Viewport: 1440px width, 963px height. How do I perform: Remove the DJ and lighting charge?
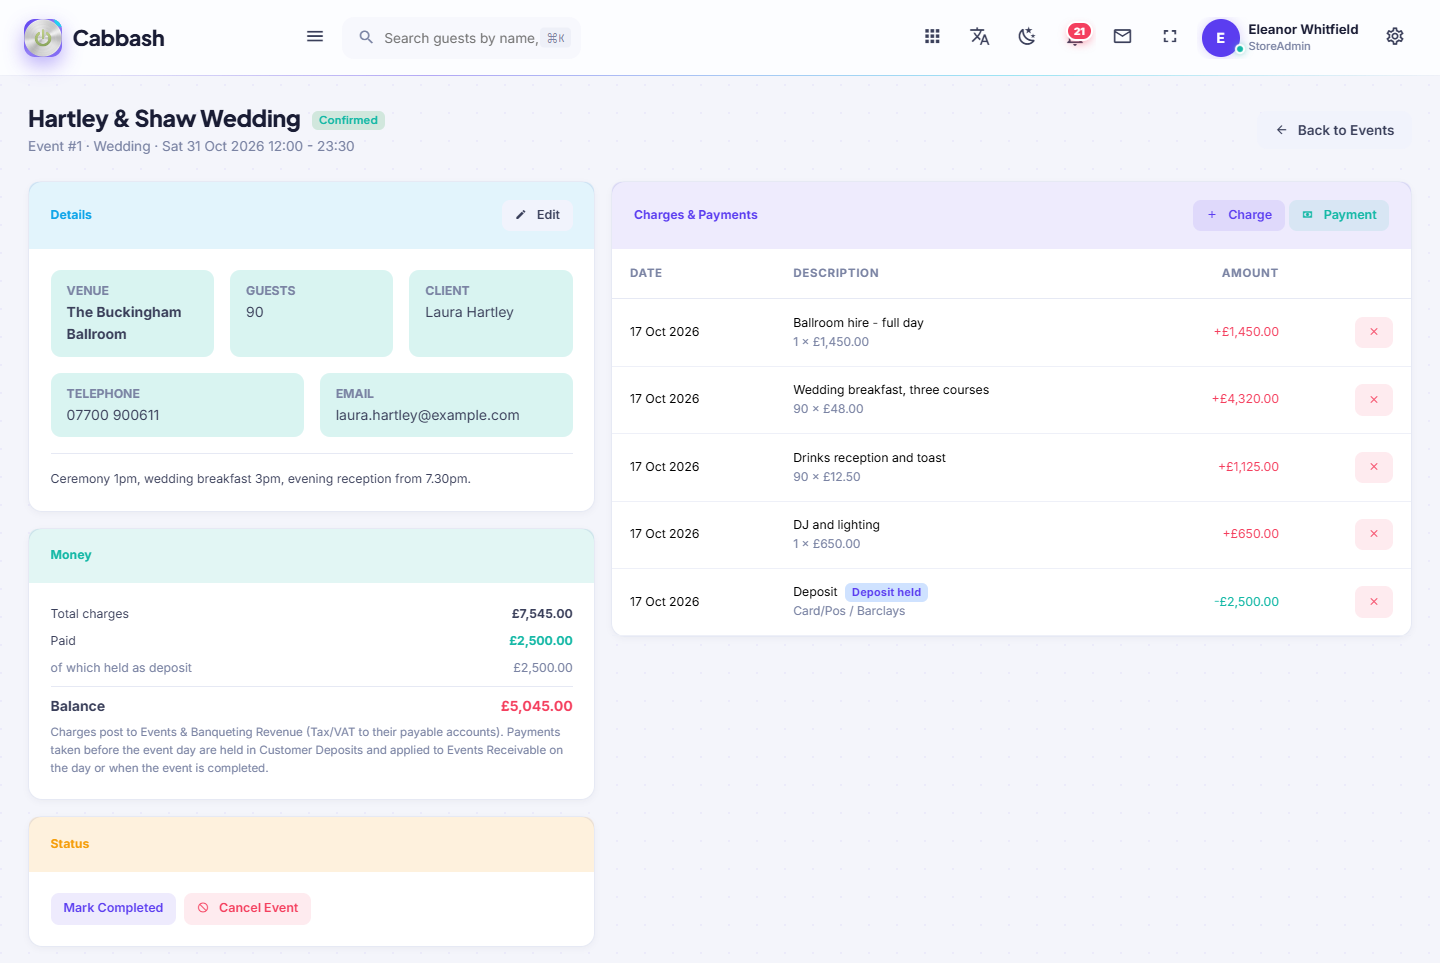[x=1374, y=534]
